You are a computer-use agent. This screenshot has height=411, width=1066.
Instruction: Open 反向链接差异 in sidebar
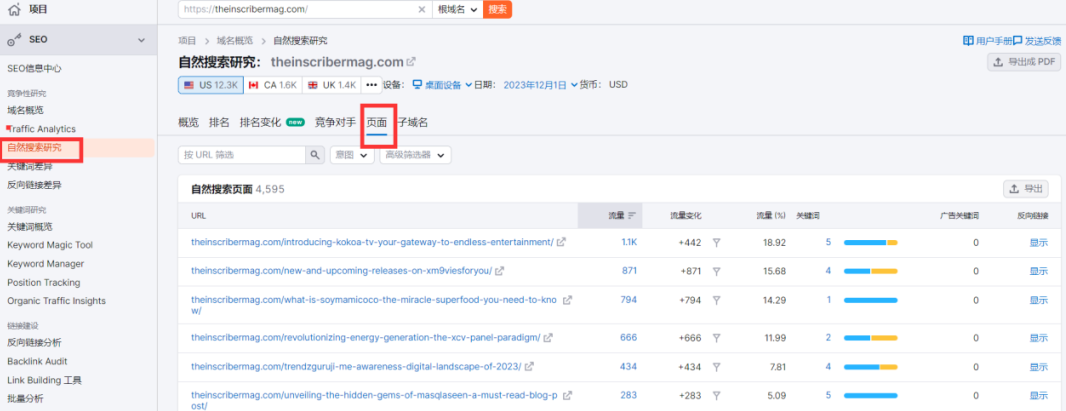(35, 185)
